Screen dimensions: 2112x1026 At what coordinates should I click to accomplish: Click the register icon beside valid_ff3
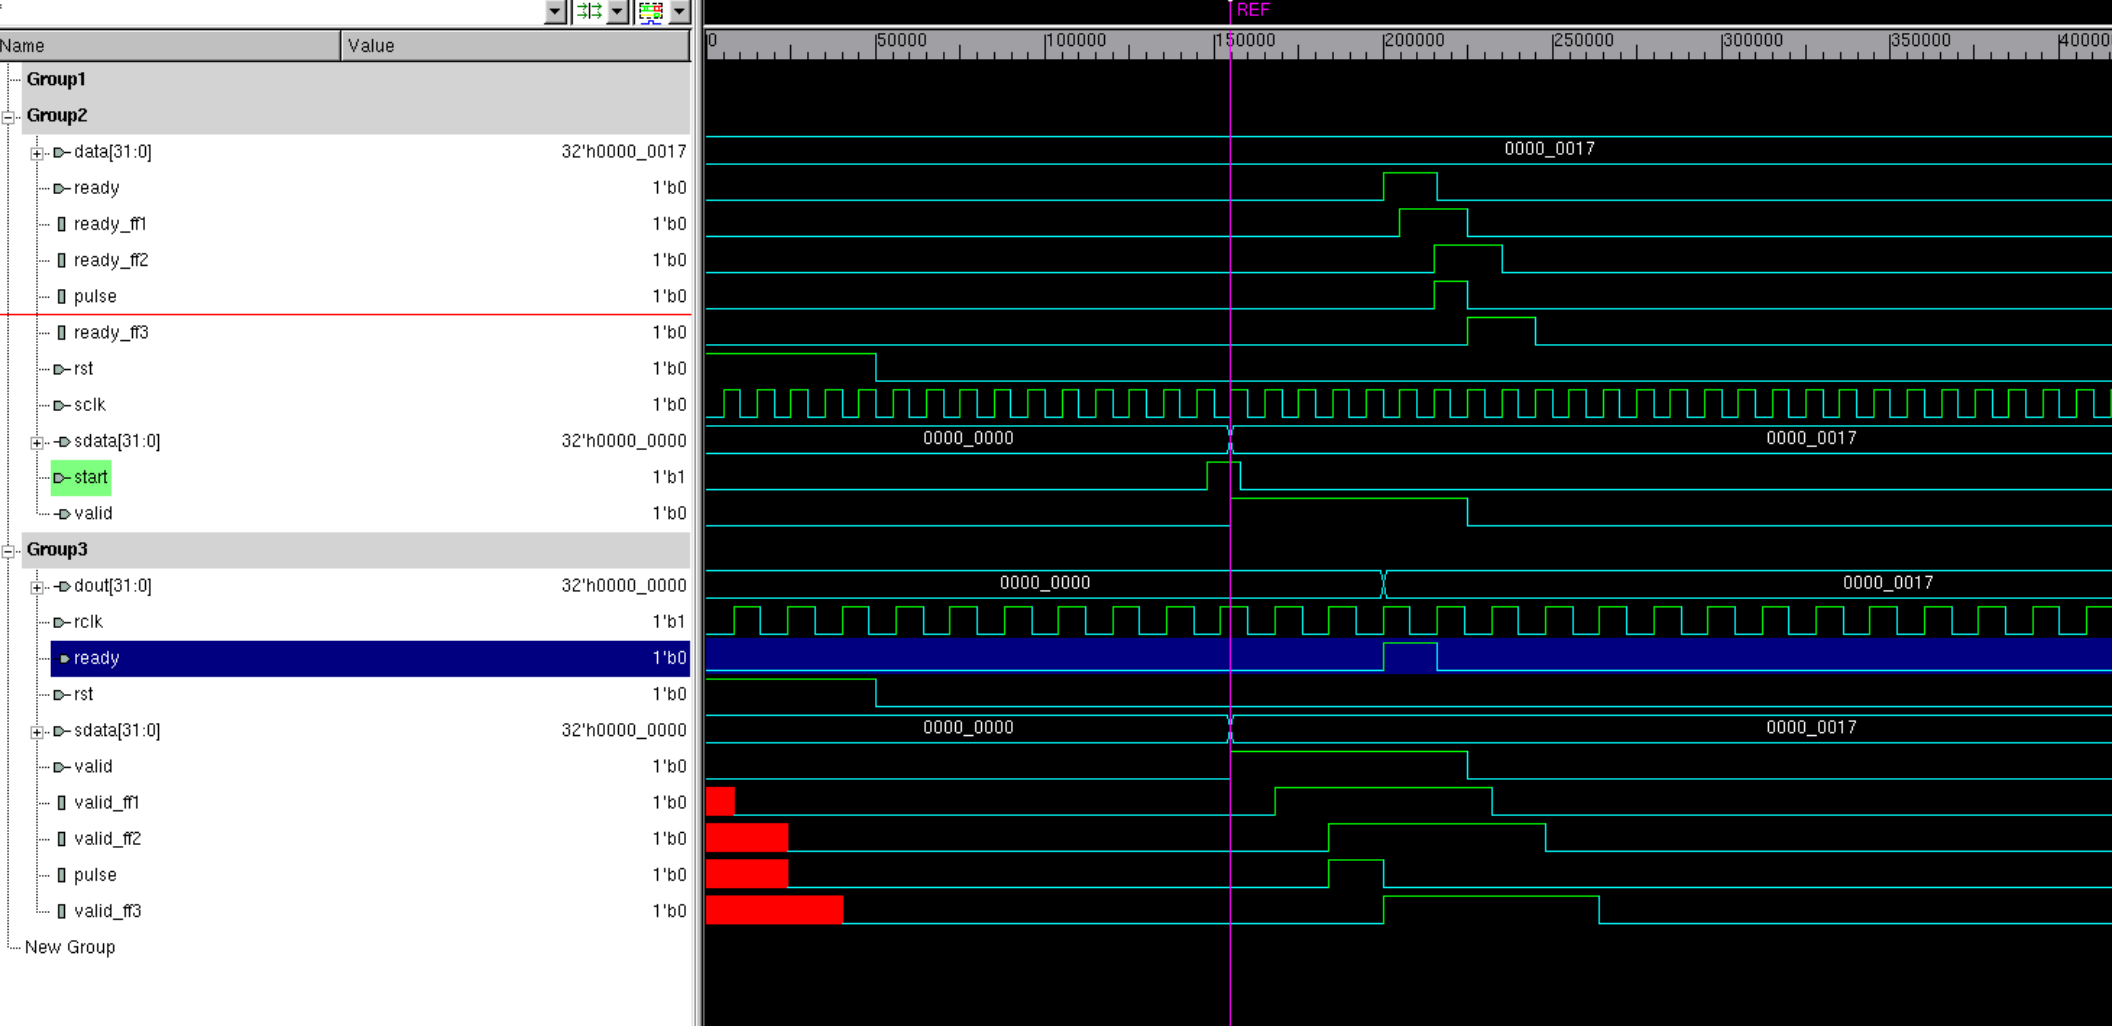coord(62,911)
